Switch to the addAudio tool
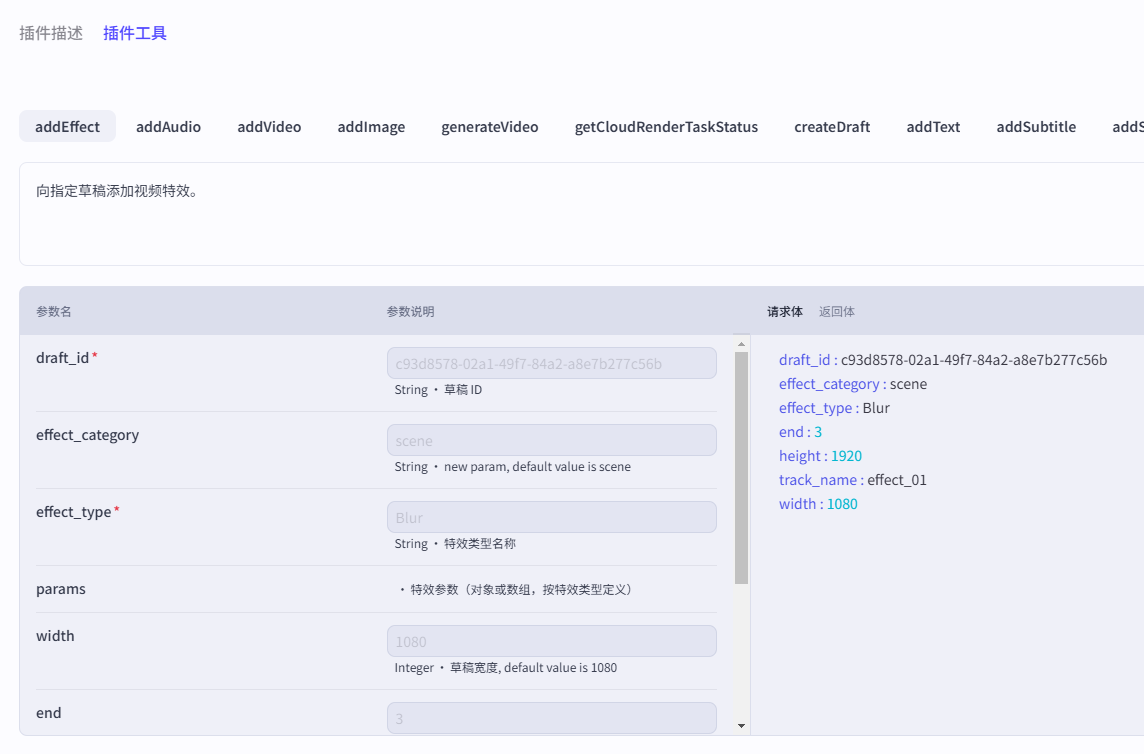The width and height of the screenshot is (1144, 754). tap(168, 127)
